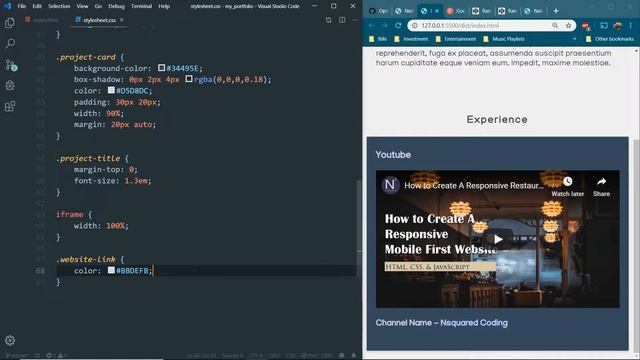This screenshot has width=640, height=360.
Task: Click the video title link on the embed
Action: (x=474, y=186)
